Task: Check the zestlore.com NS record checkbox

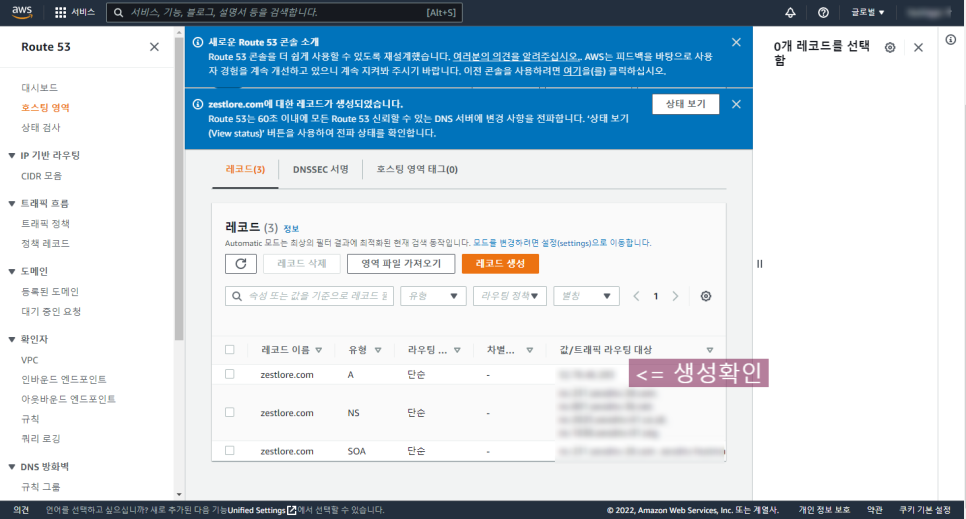Action: point(230,412)
